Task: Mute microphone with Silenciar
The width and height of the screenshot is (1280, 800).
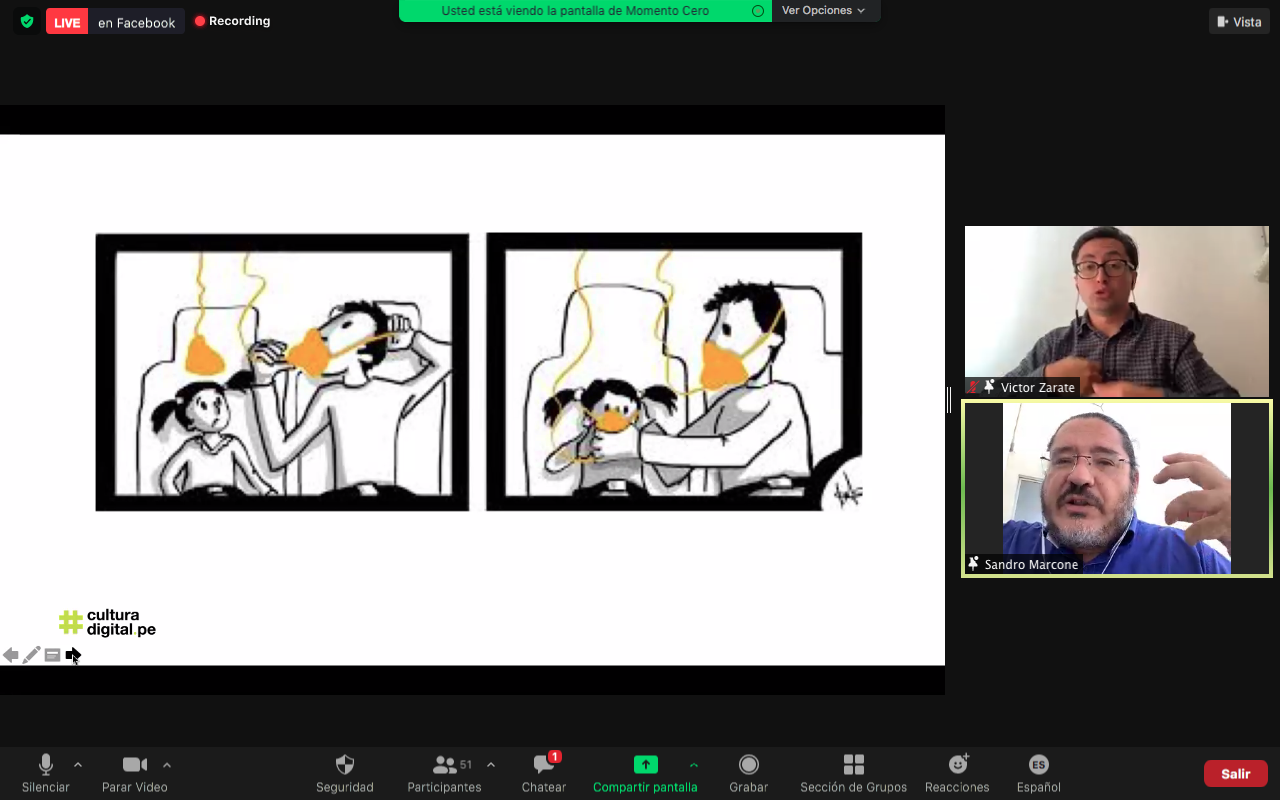Action: click(45, 766)
